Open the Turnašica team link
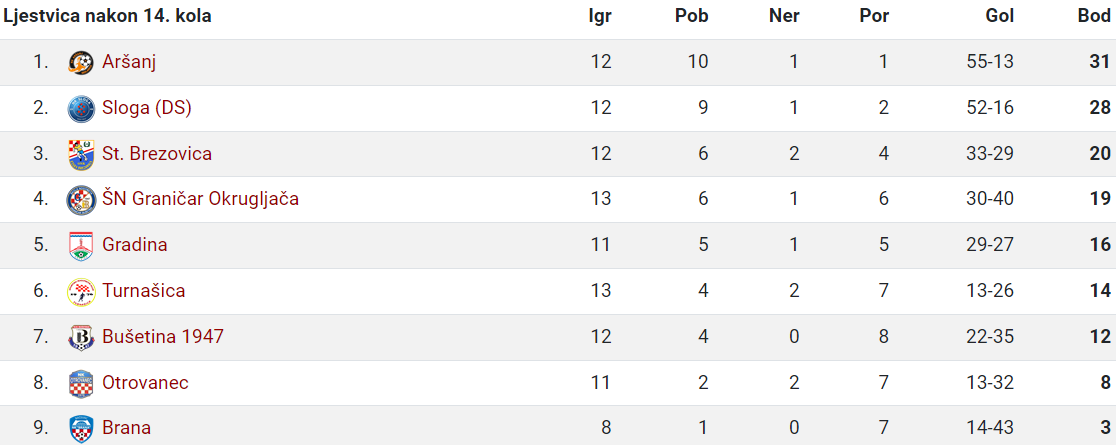Screen dimensions: 1116x445 143,290
